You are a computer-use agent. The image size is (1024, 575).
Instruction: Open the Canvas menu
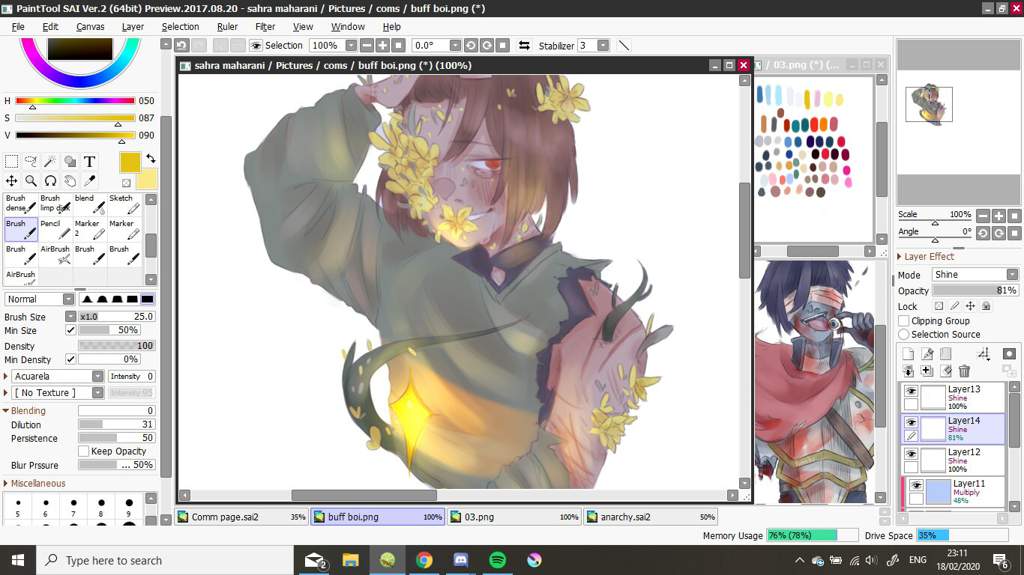coord(90,27)
